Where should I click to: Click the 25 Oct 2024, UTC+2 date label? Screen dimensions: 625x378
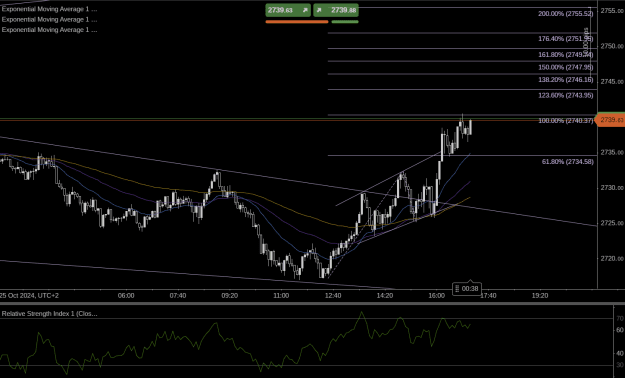29,295
